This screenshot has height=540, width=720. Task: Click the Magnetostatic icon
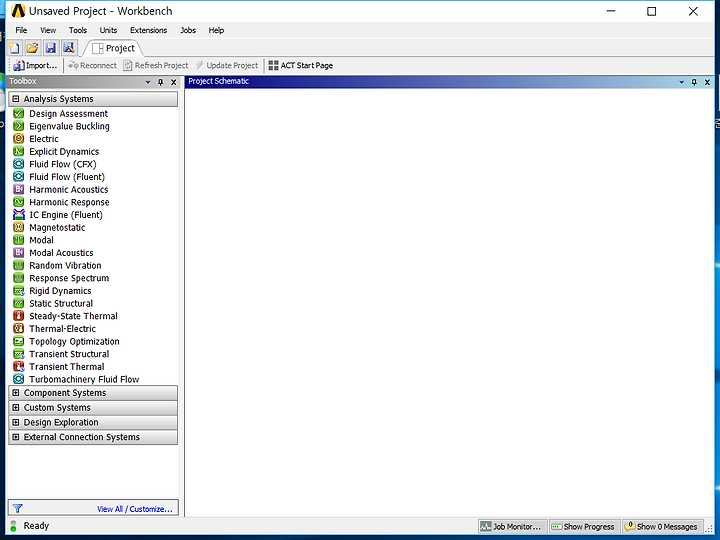18,227
